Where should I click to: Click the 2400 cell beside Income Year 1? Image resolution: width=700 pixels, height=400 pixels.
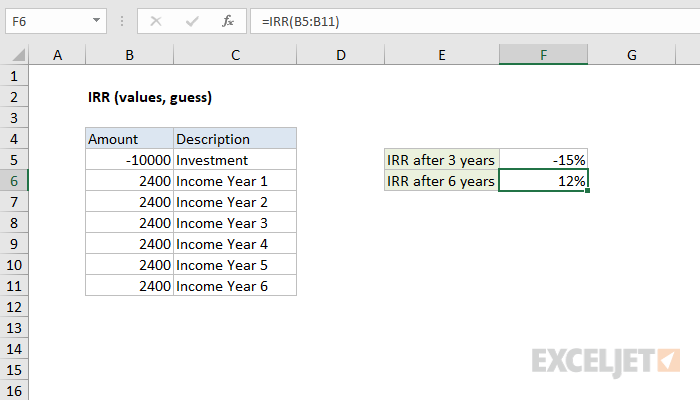tap(129, 181)
